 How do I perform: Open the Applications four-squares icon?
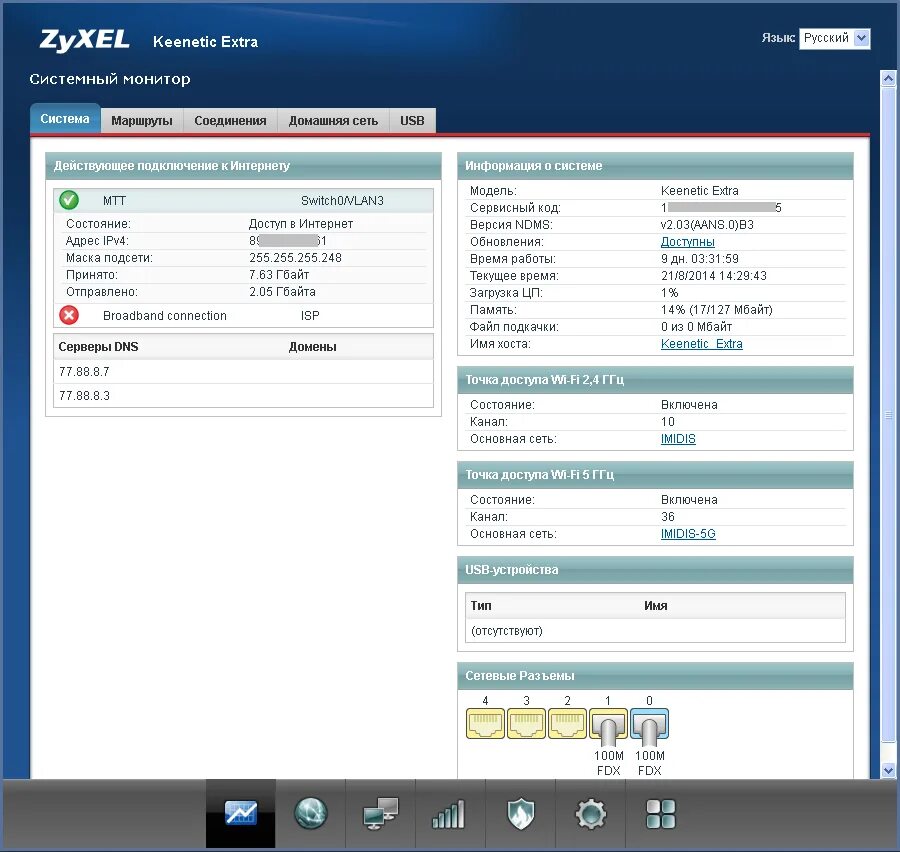click(x=661, y=814)
